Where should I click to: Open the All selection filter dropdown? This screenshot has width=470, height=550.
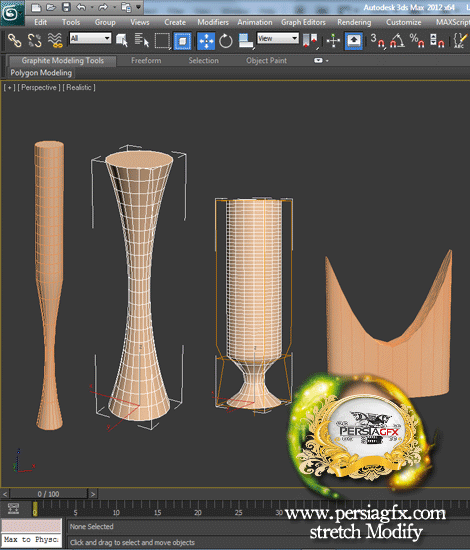pyautogui.click(x=90, y=38)
